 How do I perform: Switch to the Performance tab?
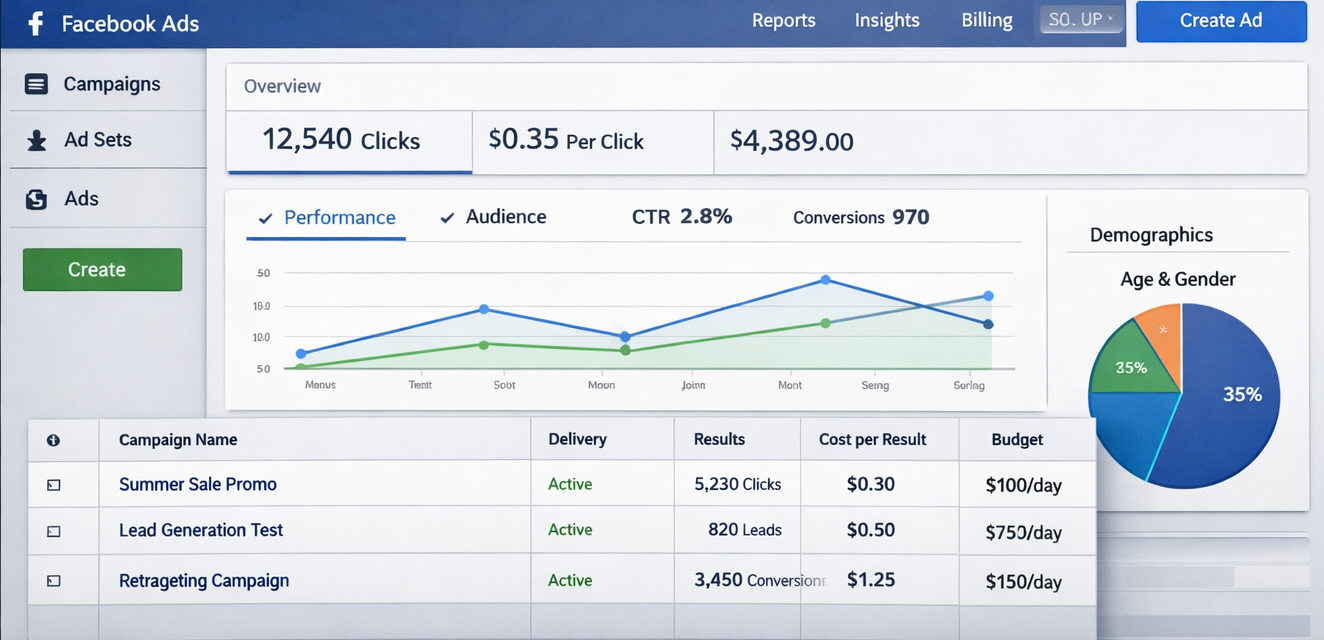pos(326,218)
